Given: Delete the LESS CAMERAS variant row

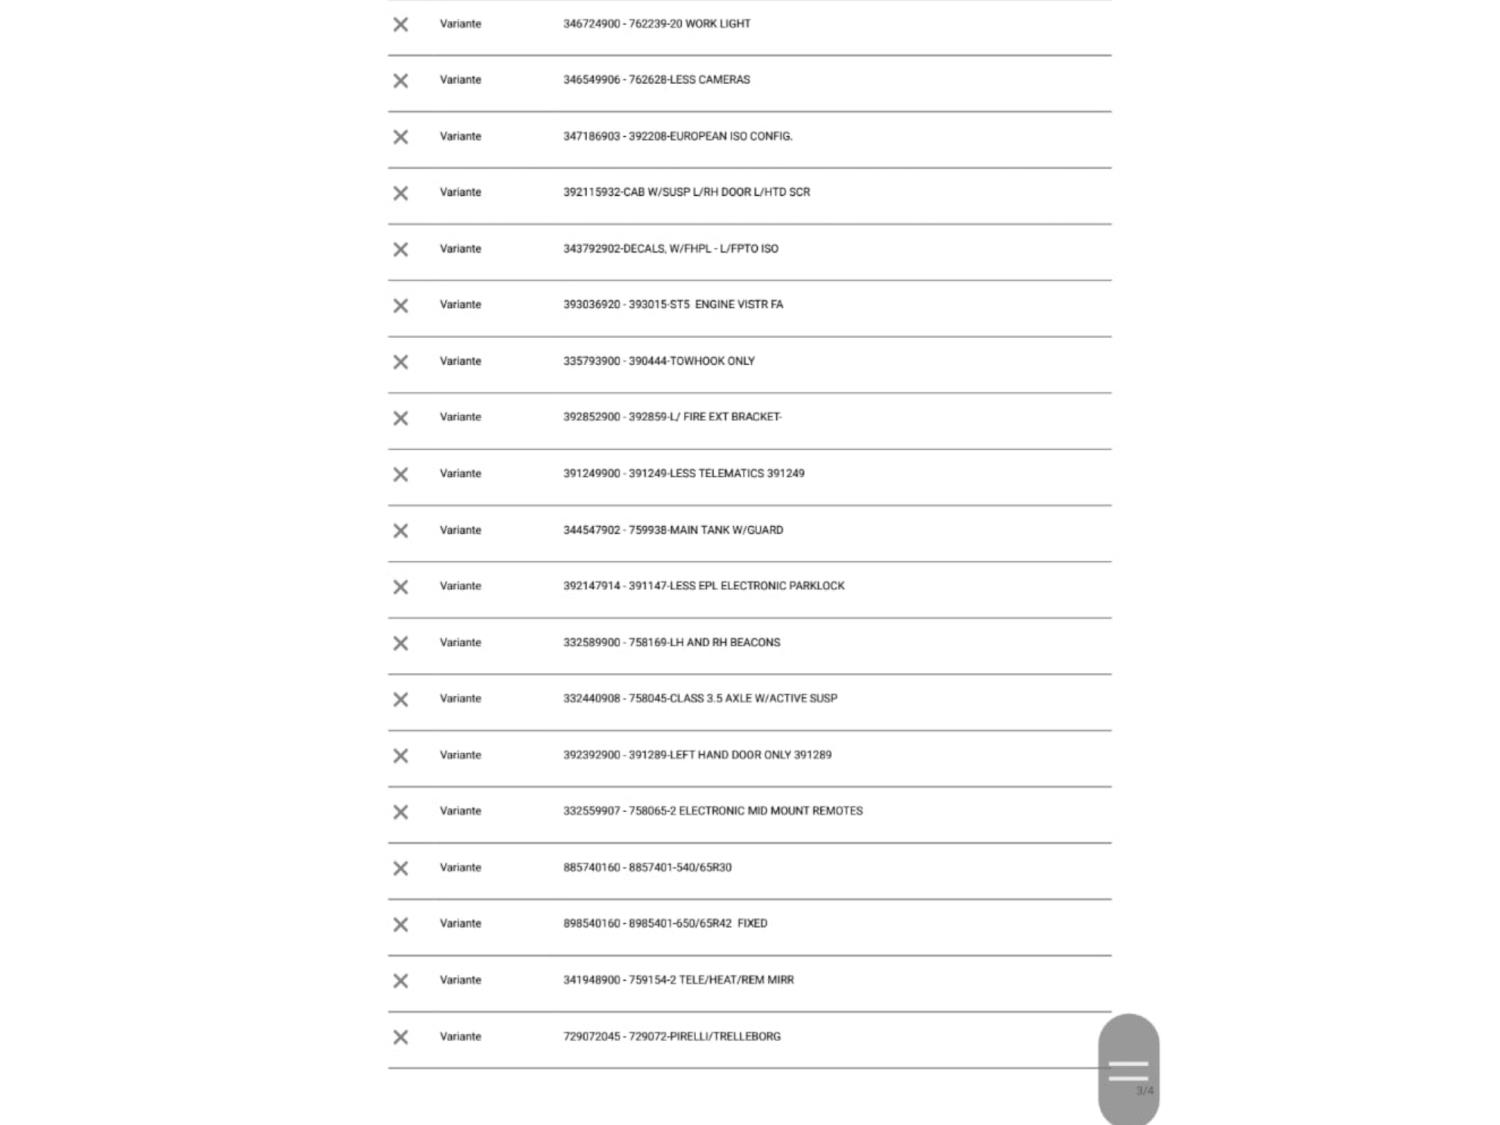Looking at the screenshot, I should pyautogui.click(x=400, y=80).
